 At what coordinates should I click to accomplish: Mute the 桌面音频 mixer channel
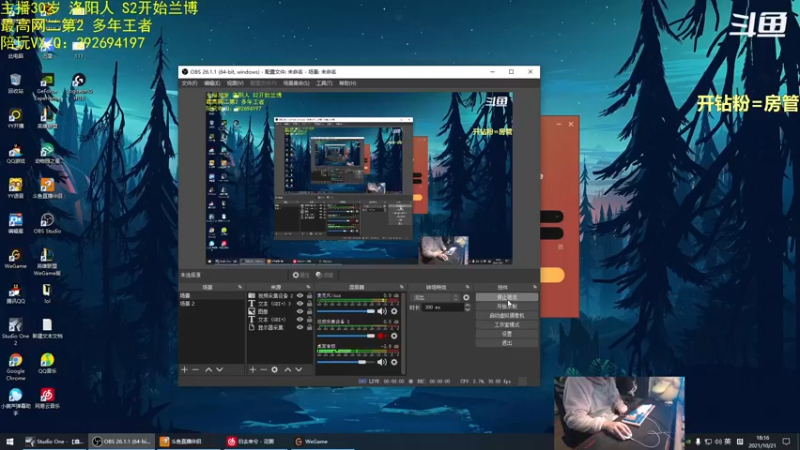[x=381, y=362]
